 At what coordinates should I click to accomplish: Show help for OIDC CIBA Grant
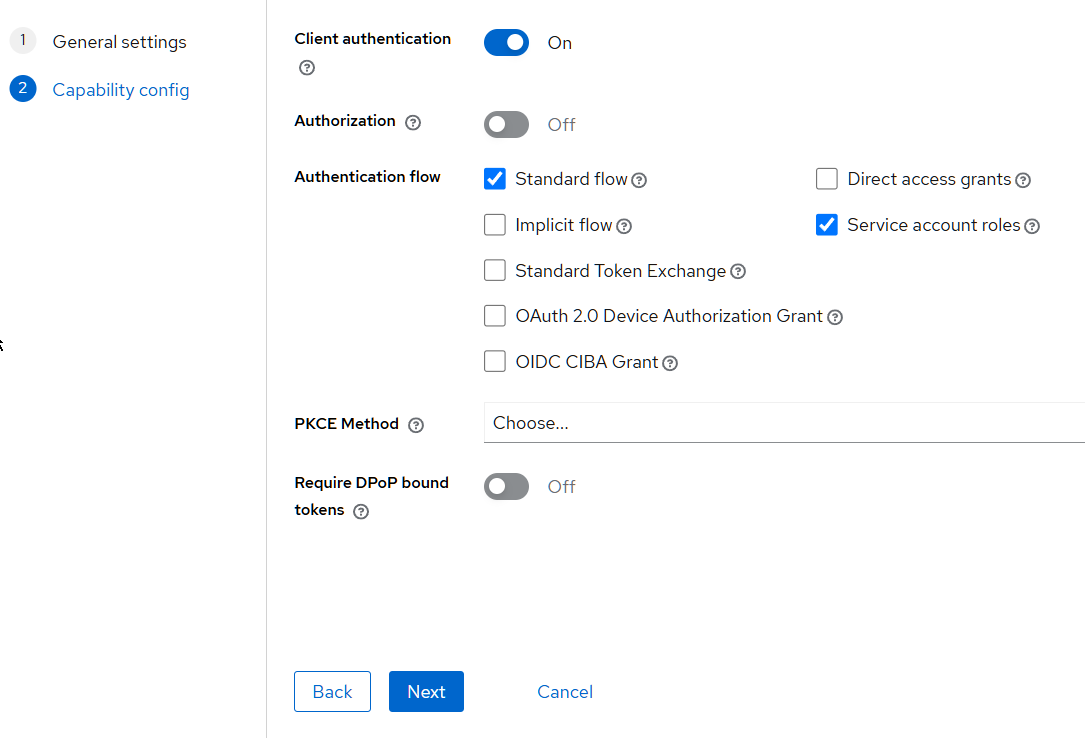[x=670, y=363]
